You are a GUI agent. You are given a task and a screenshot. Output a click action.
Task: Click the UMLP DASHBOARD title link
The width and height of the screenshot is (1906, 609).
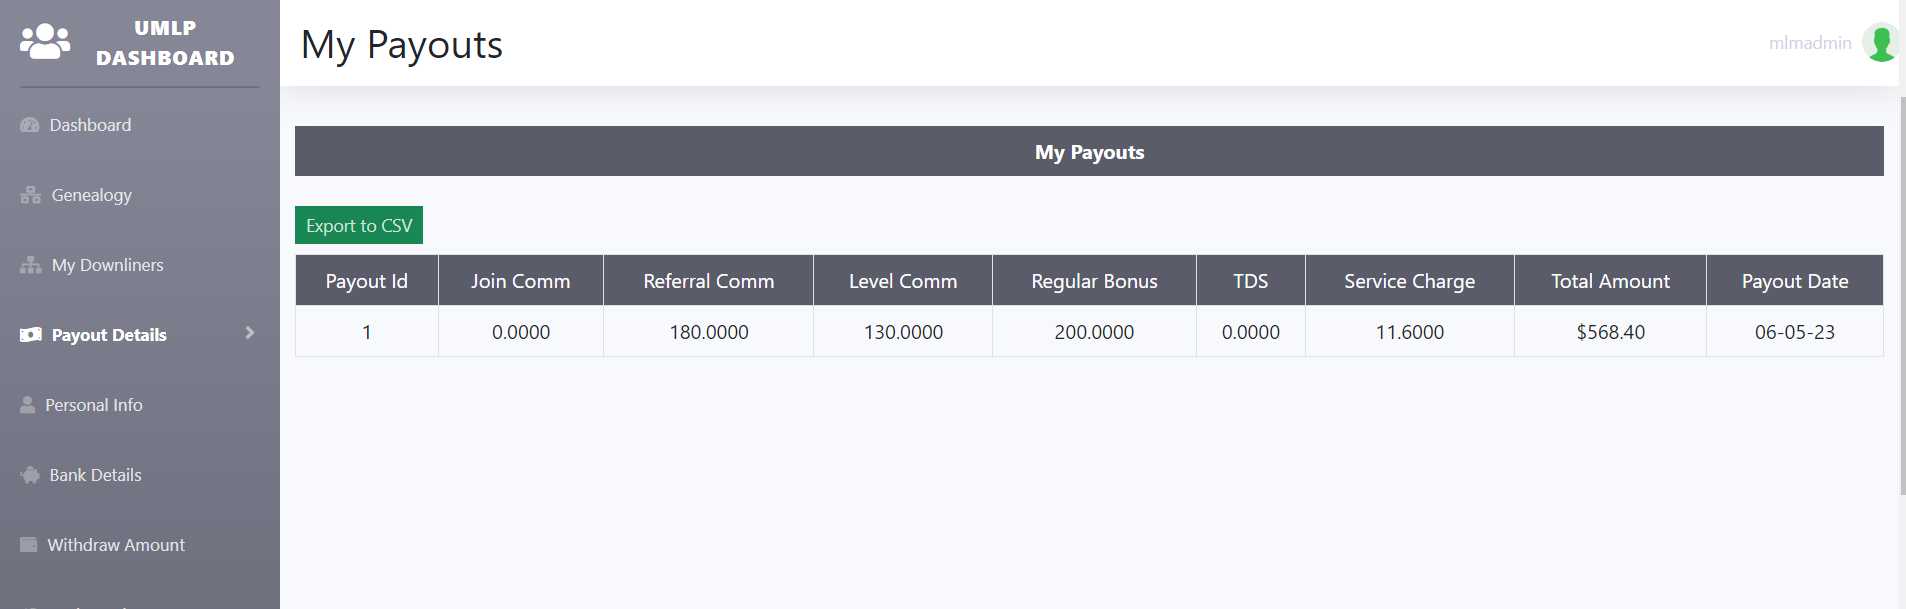point(165,43)
